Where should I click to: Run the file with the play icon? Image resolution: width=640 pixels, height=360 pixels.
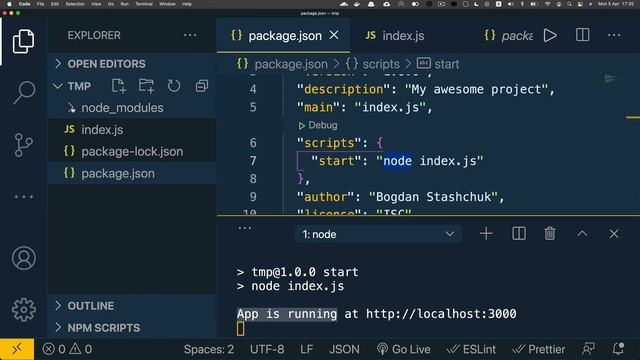(550, 36)
